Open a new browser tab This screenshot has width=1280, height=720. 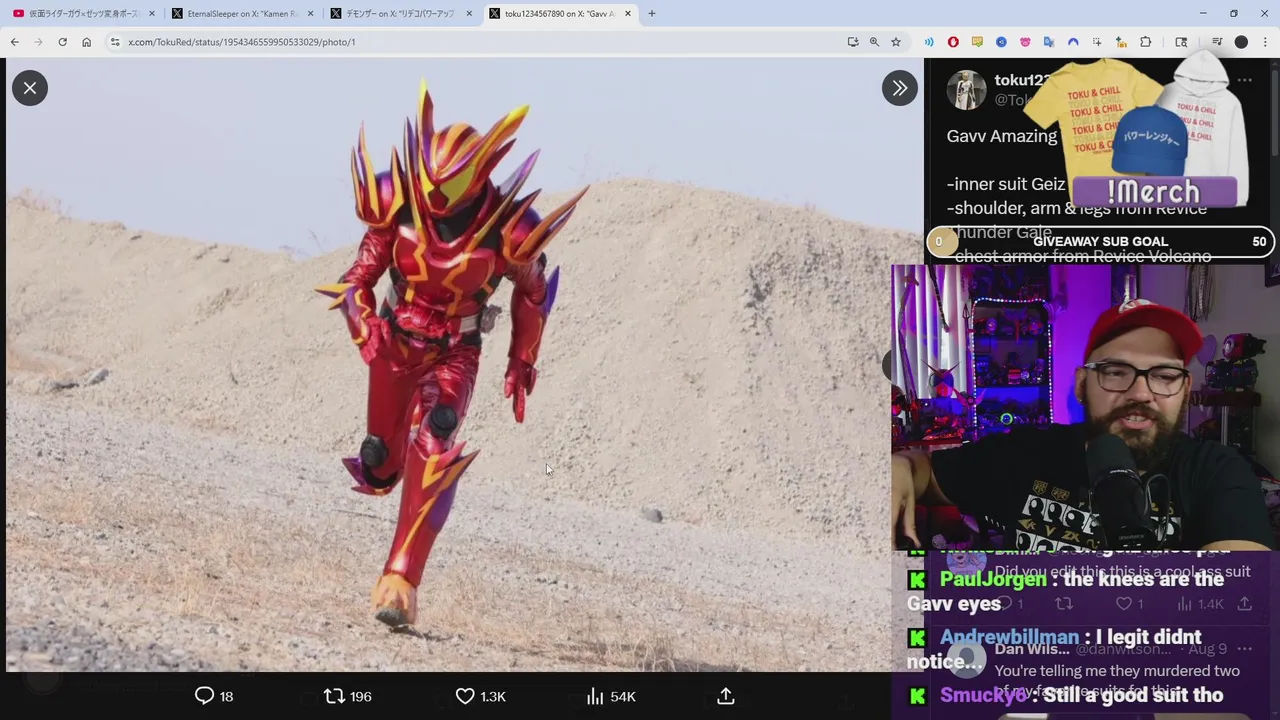(x=652, y=14)
